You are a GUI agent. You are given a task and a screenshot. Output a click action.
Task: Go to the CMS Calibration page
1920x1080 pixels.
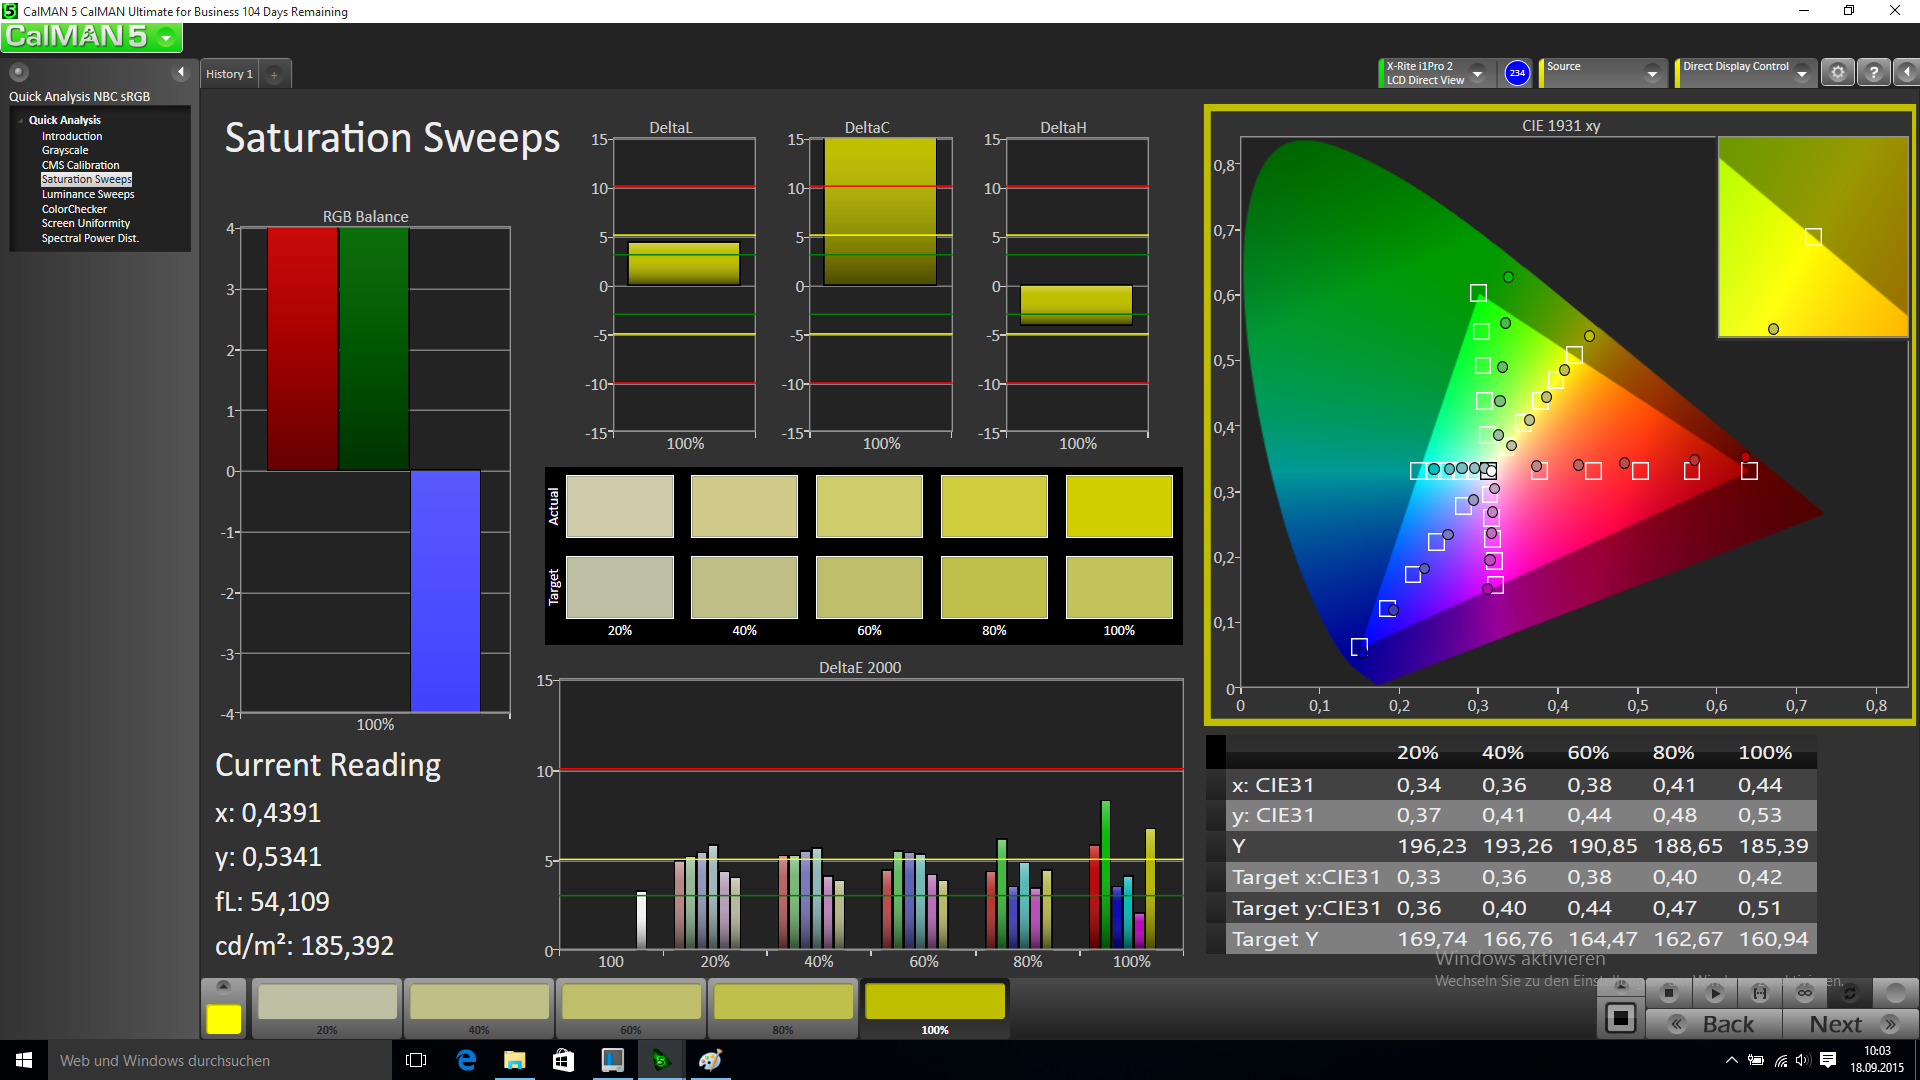[x=80, y=165]
